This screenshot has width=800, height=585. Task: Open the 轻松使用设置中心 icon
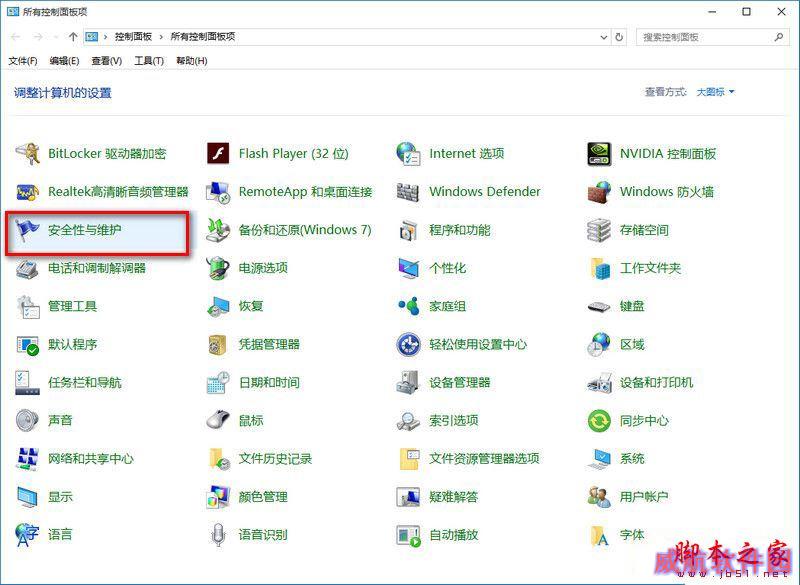coord(409,345)
